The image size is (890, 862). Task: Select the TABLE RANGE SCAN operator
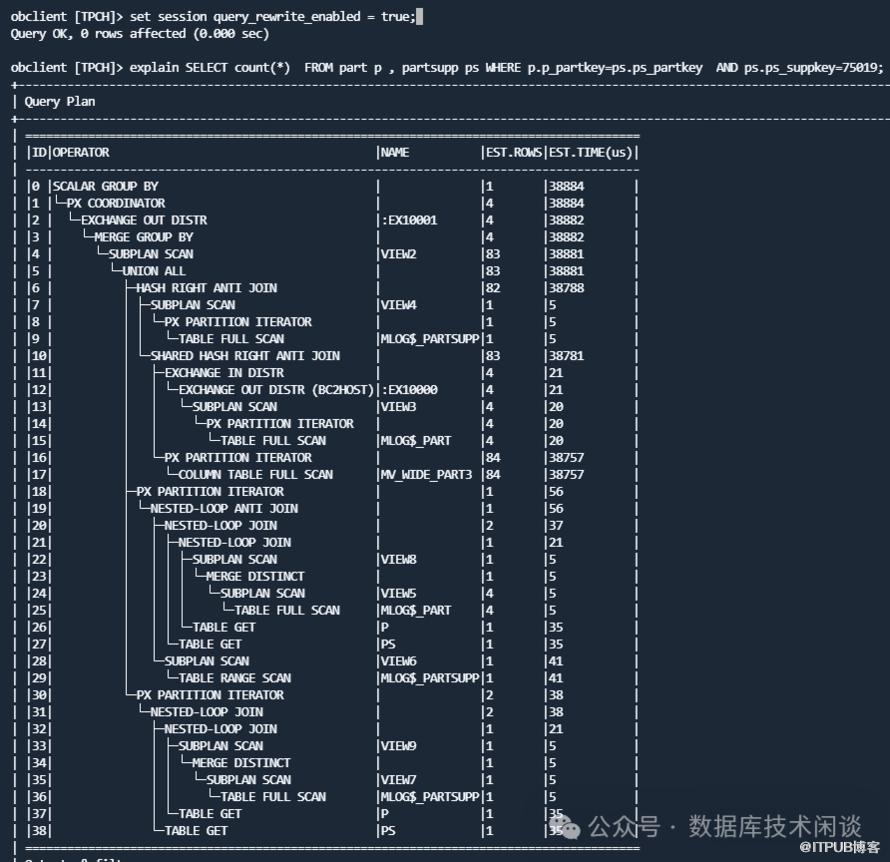click(x=234, y=678)
